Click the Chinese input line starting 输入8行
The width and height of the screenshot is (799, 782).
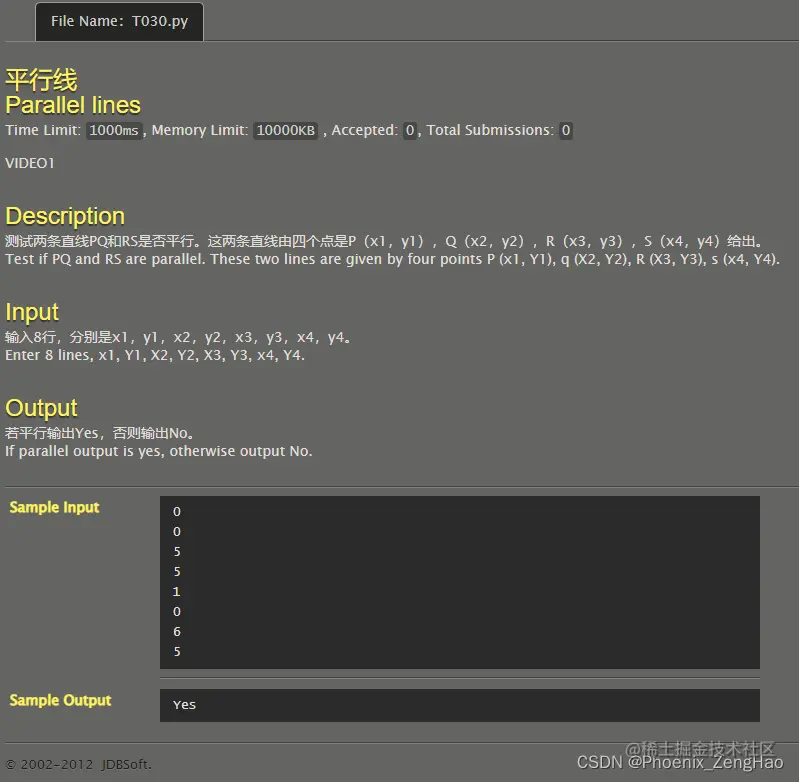pyautogui.click(x=178, y=337)
